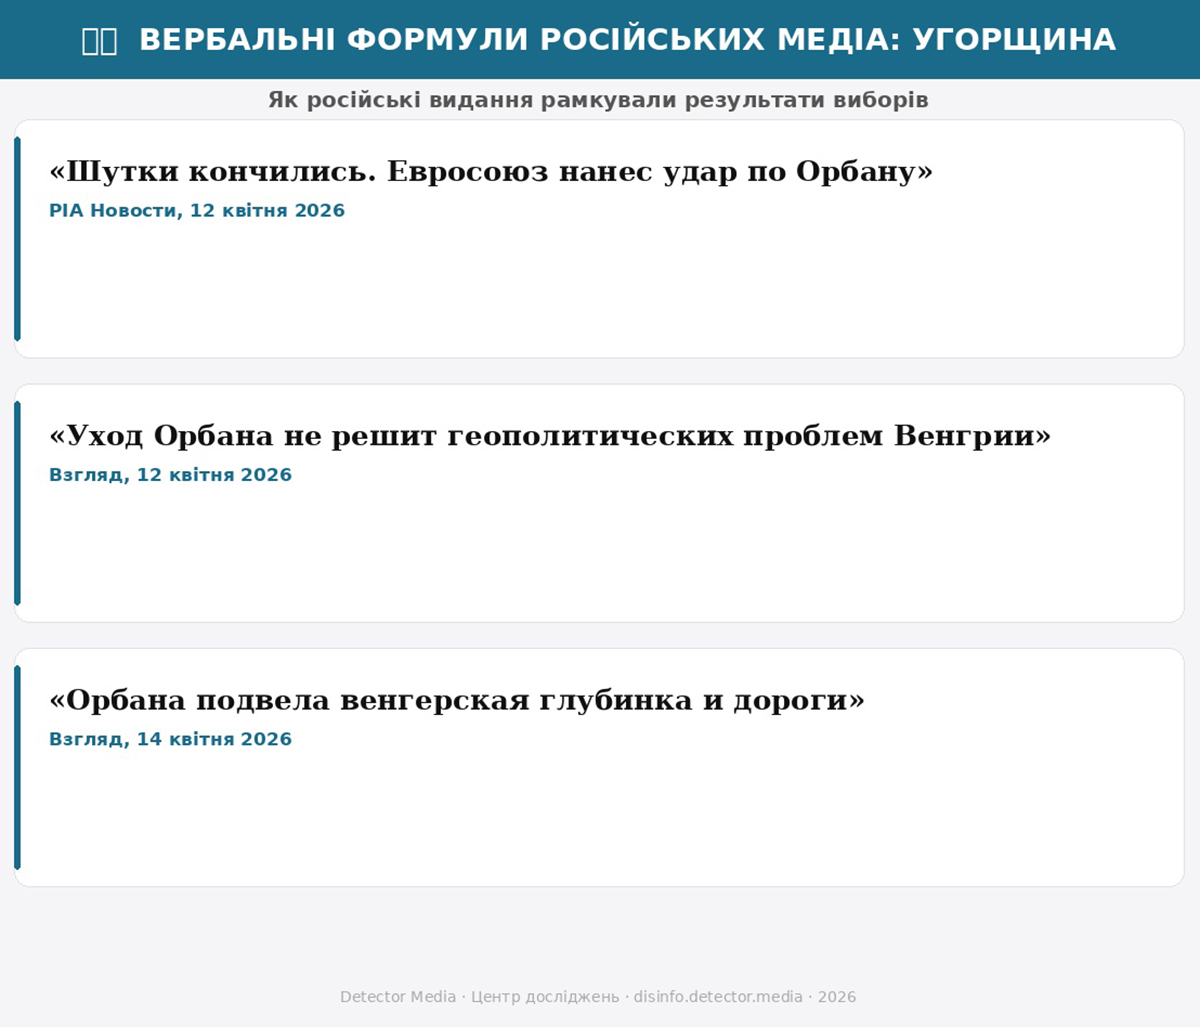Select the subtitle about рамкували результати виборів
Screen dimensions: 1200x1027
point(598,100)
